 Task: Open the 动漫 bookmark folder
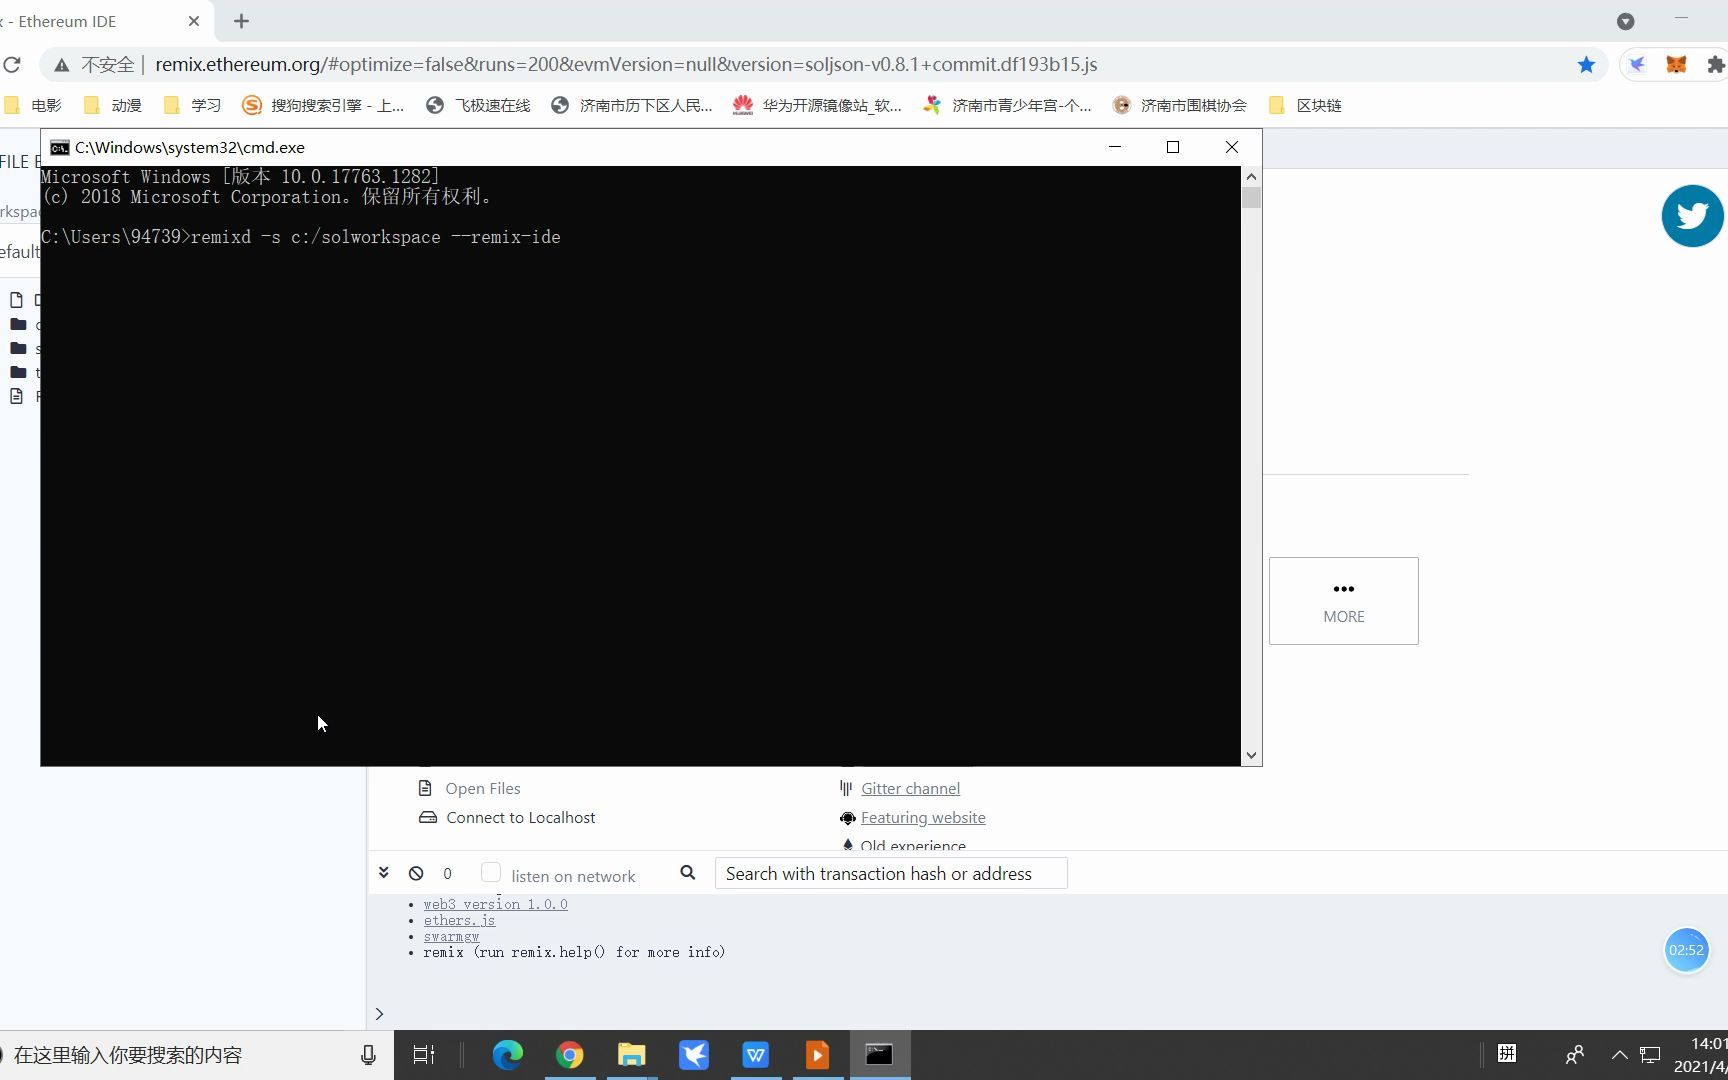click(x=113, y=105)
